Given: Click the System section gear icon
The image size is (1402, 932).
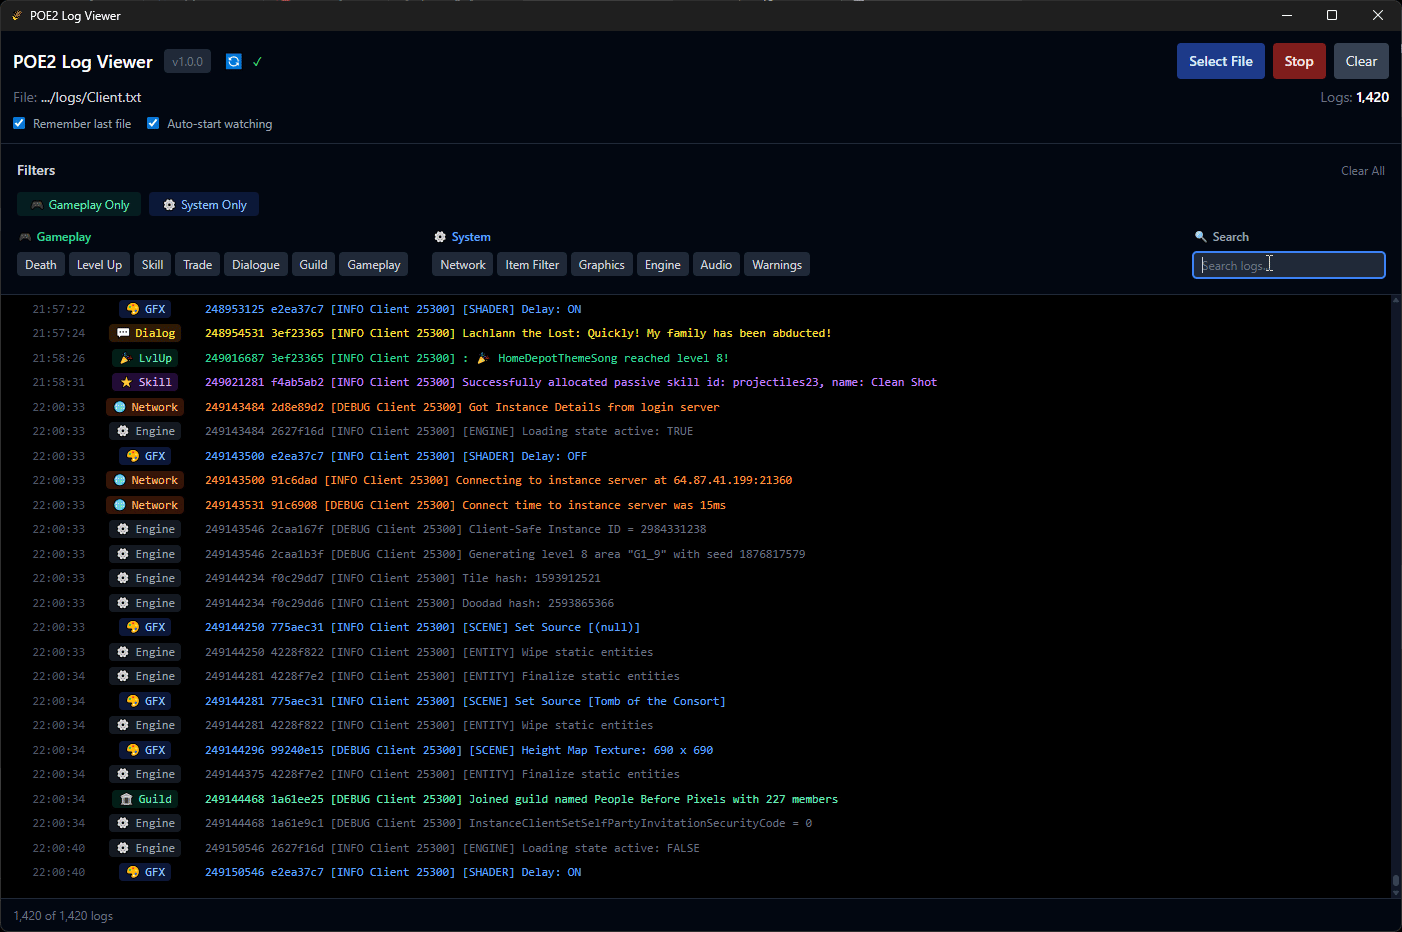Looking at the screenshot, I should (440, 237).
